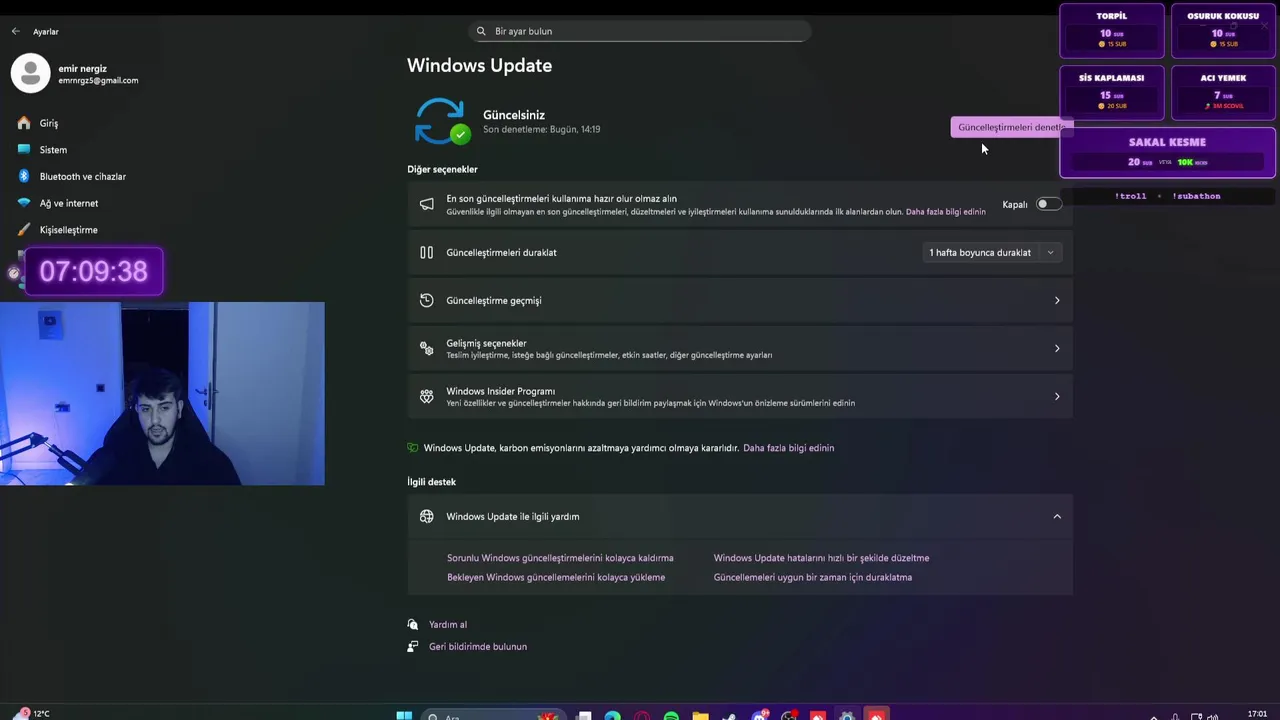Open 'Sorunlu Windows güncelleştirmelerini kolayca kaldırma' link
The height and width of the screenshot is (720, 1280).
(x=560, y=558)
